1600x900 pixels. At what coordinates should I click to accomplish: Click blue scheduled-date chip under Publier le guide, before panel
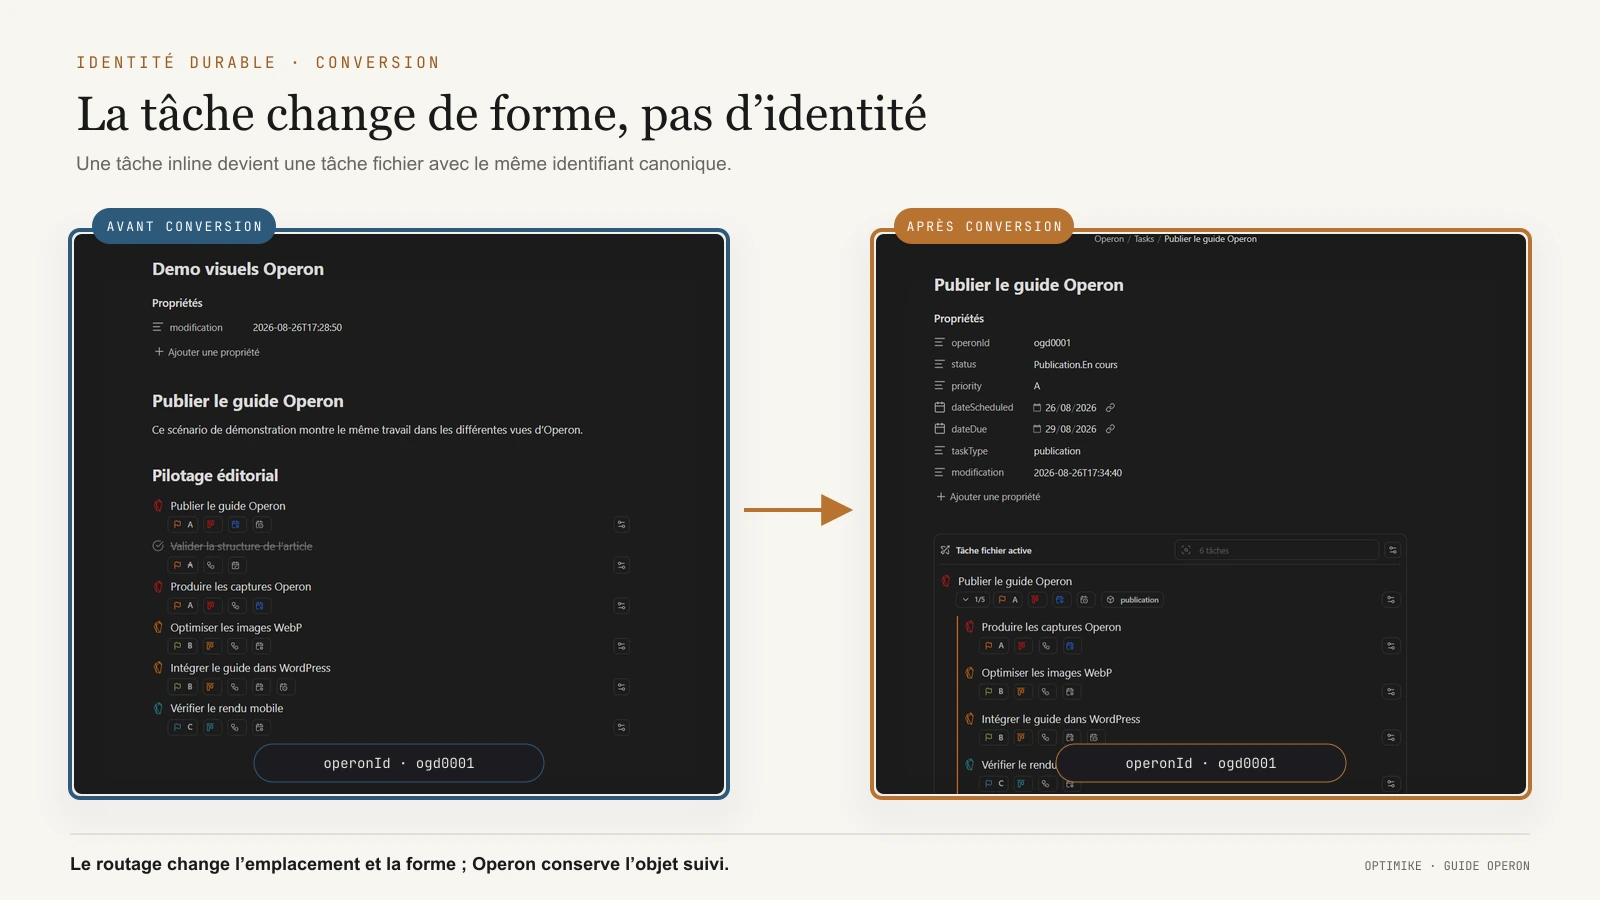(x=236, y=524)
